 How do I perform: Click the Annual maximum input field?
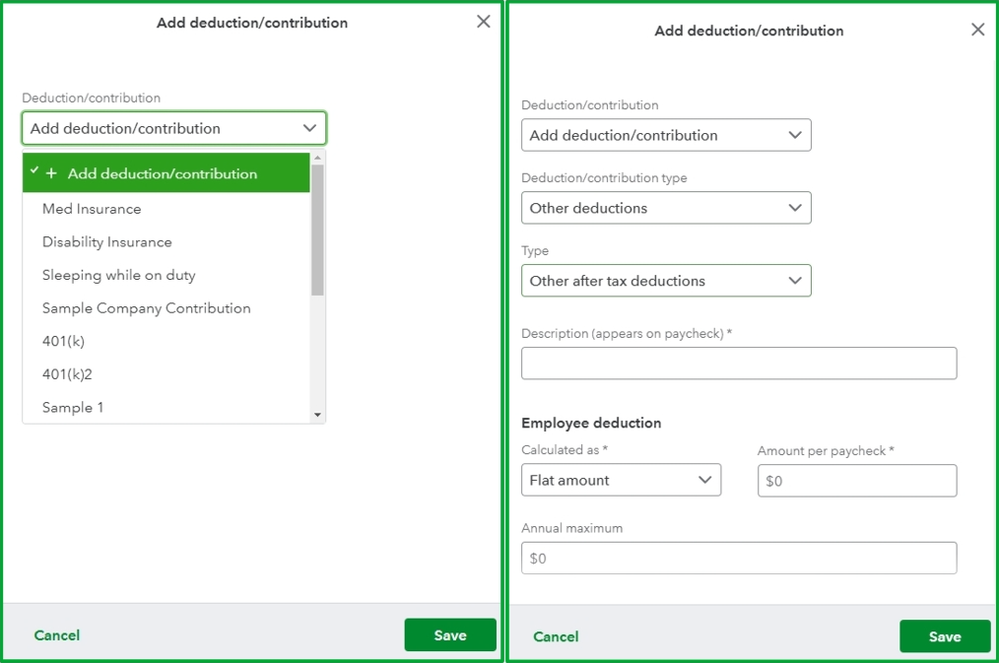(x=739, y=558)
